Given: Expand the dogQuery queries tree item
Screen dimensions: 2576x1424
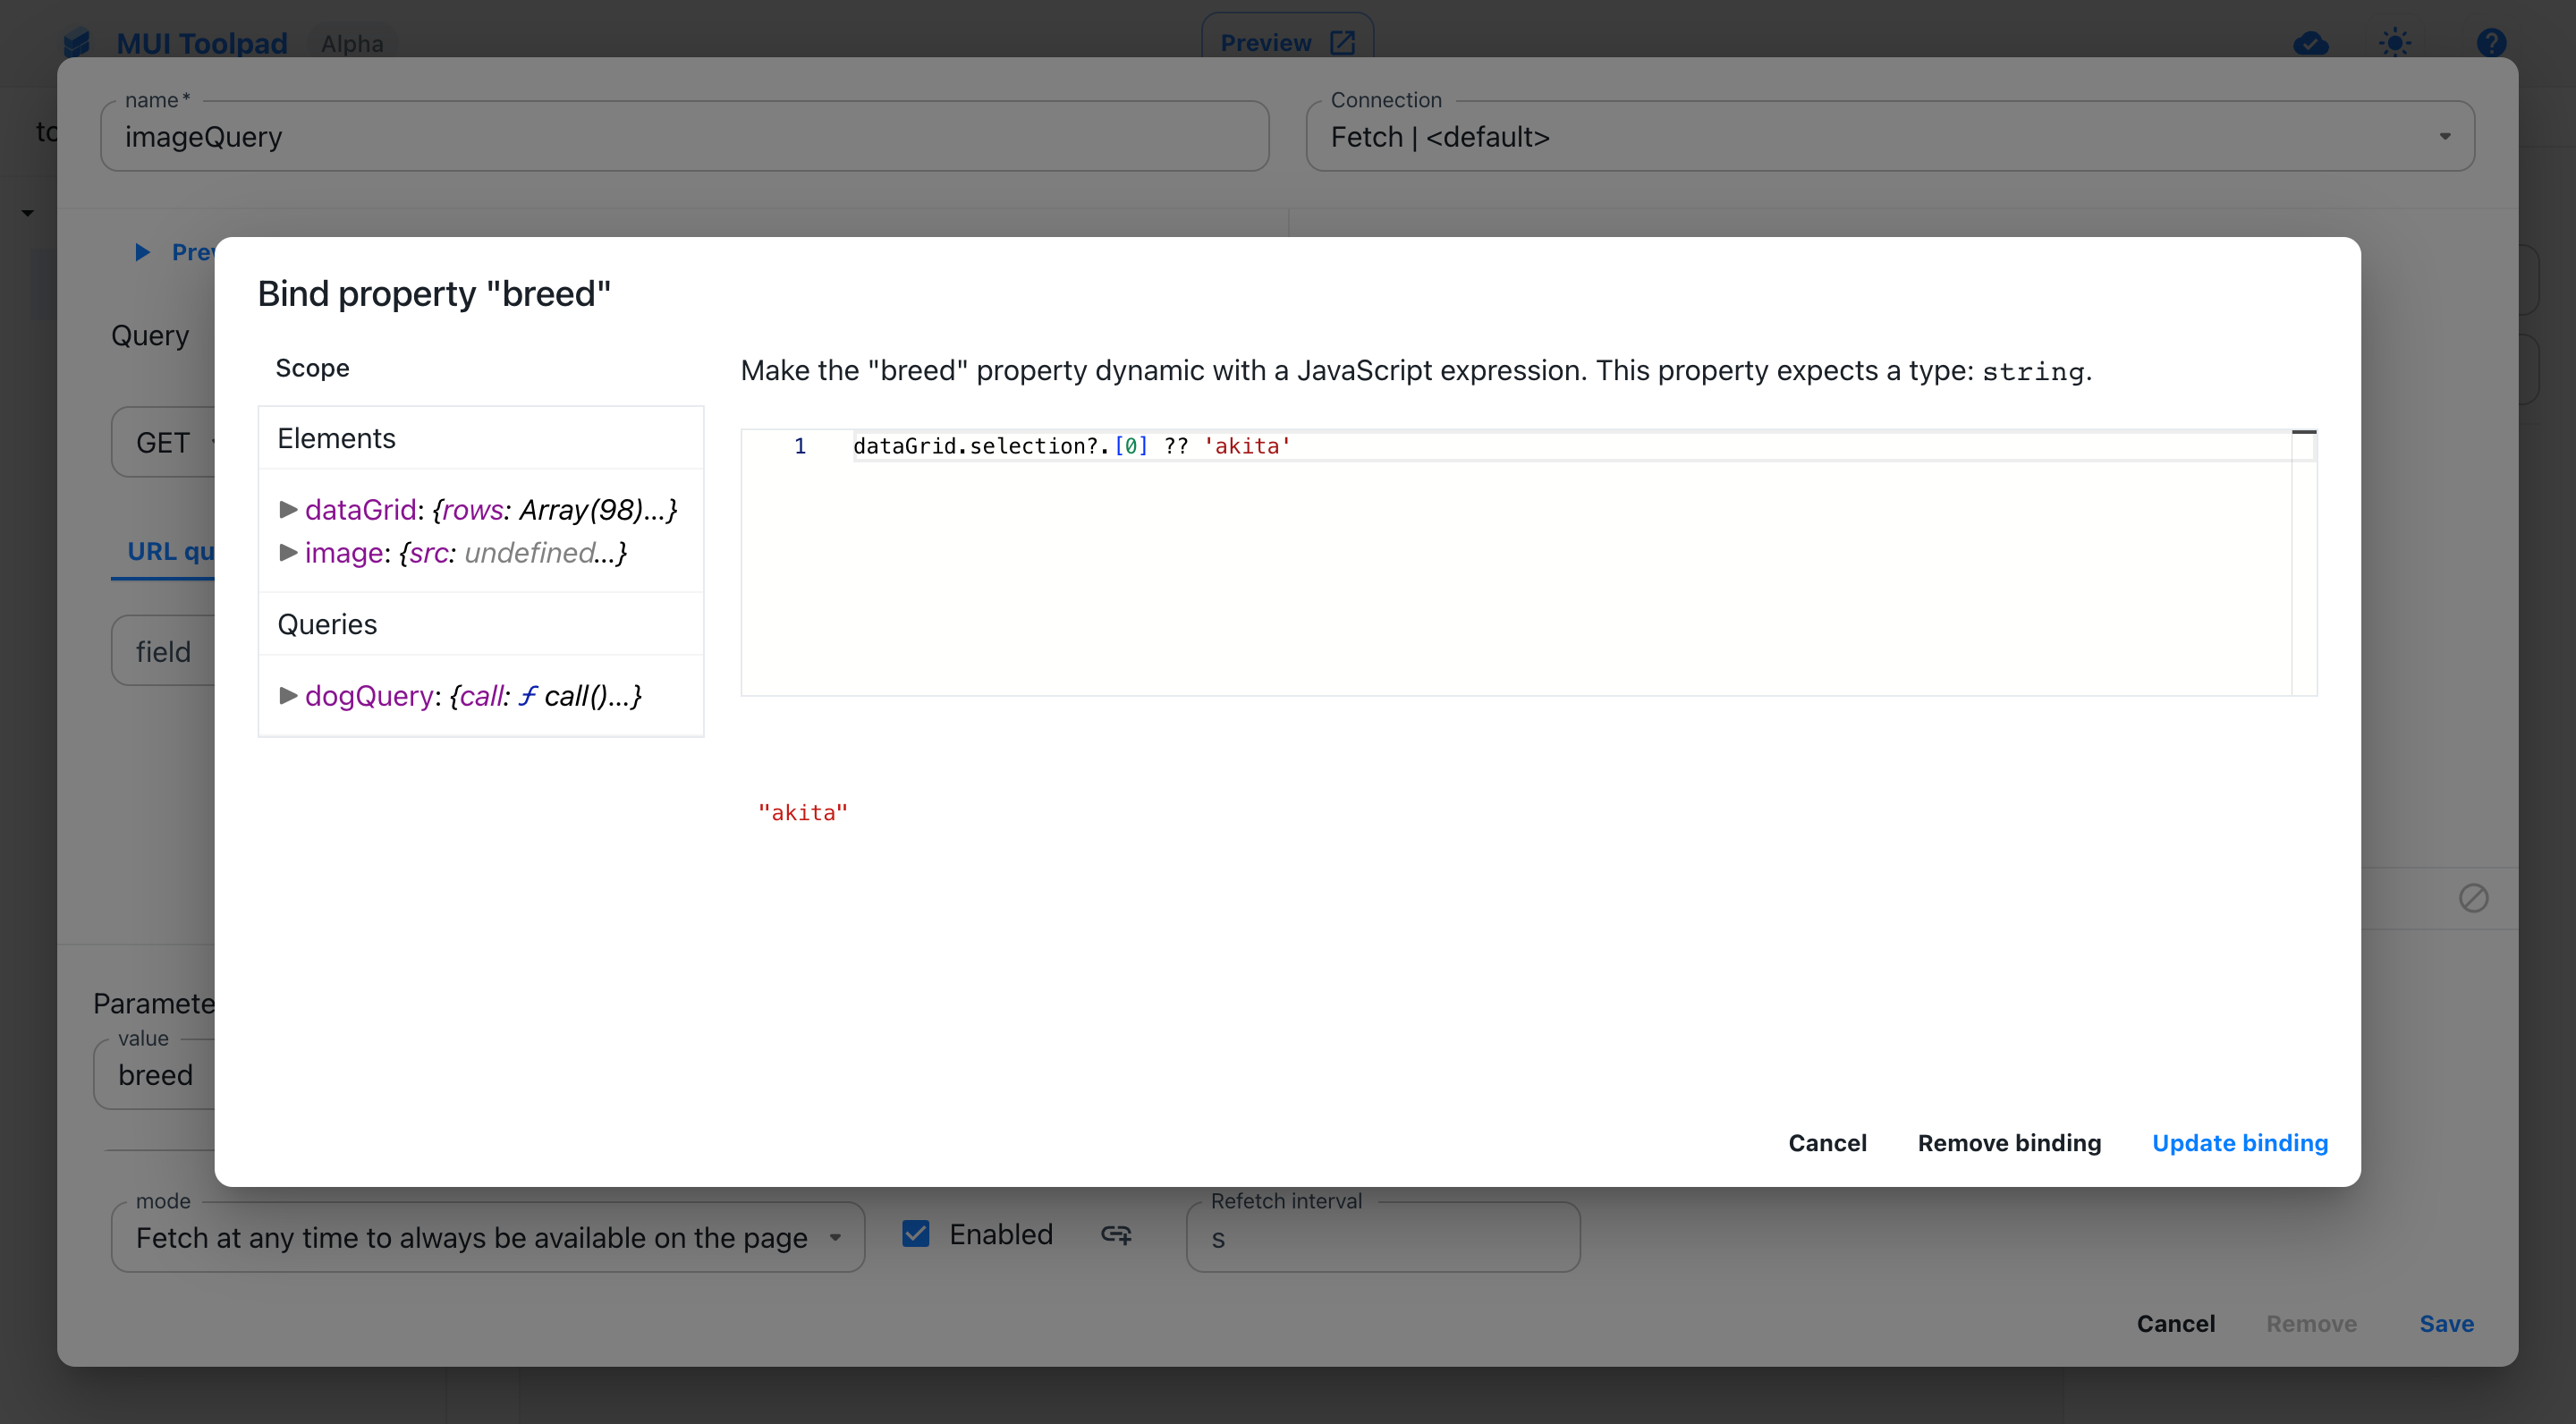Looking at the screenshot, I should pos(288,694).
